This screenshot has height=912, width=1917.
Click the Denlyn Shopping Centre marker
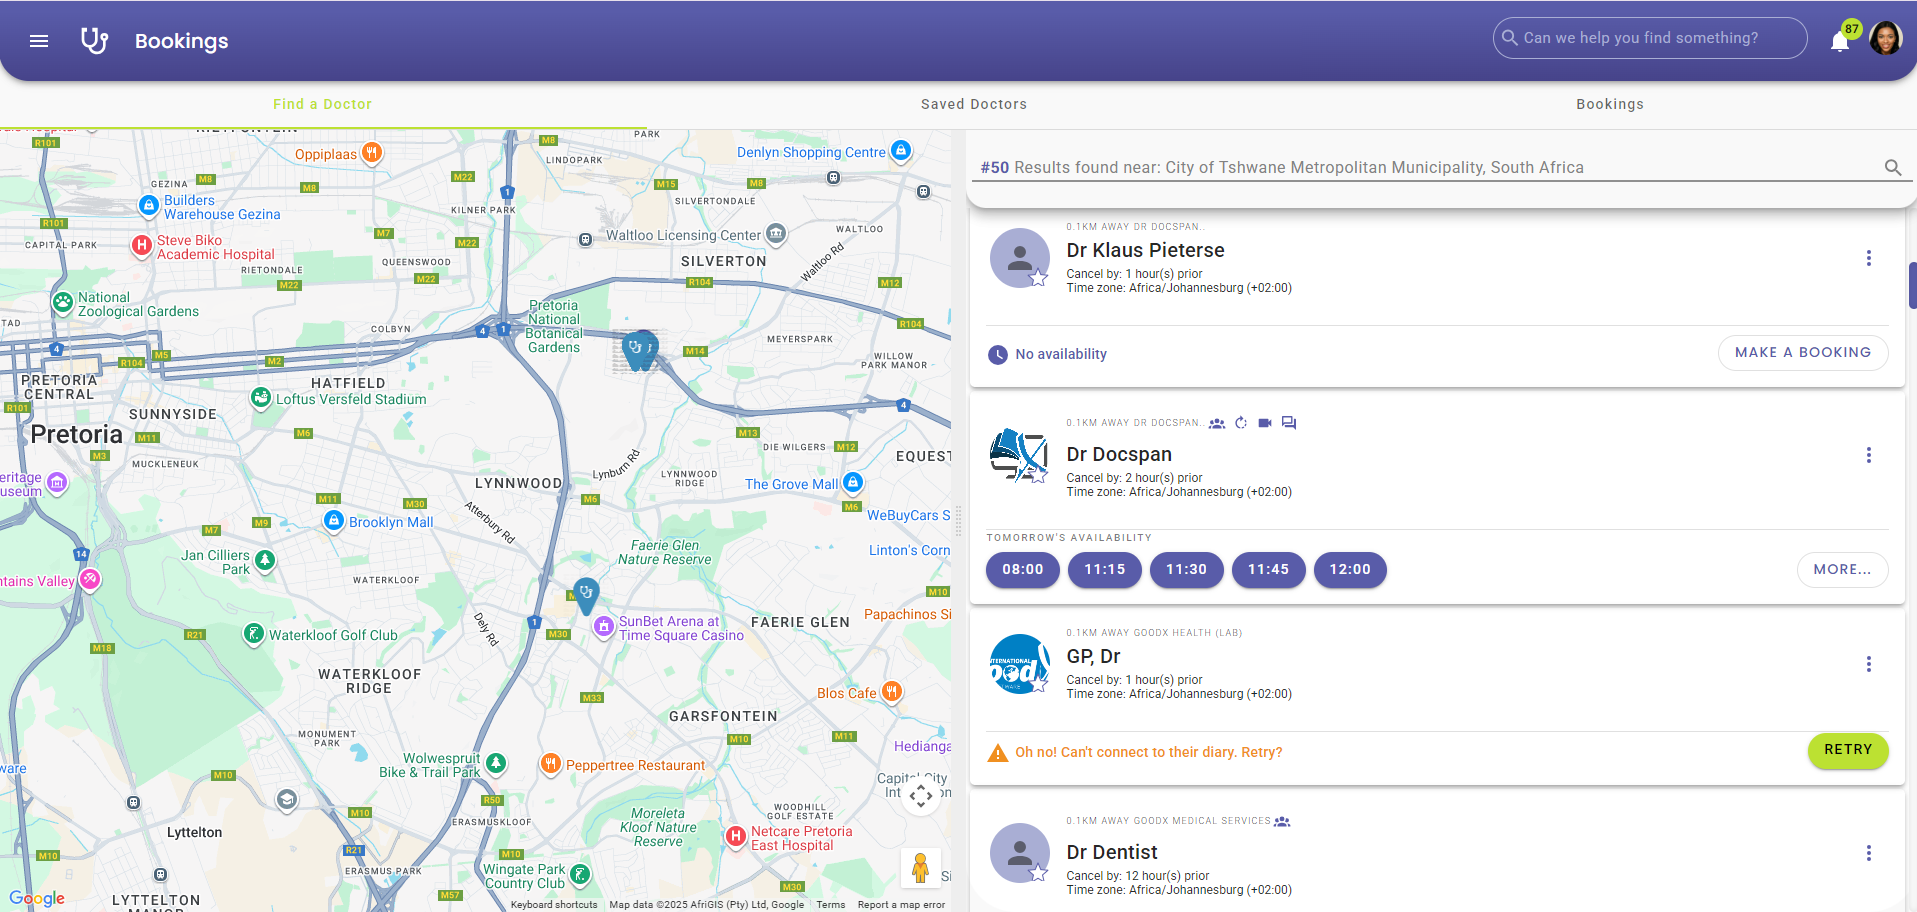[901, 151]
